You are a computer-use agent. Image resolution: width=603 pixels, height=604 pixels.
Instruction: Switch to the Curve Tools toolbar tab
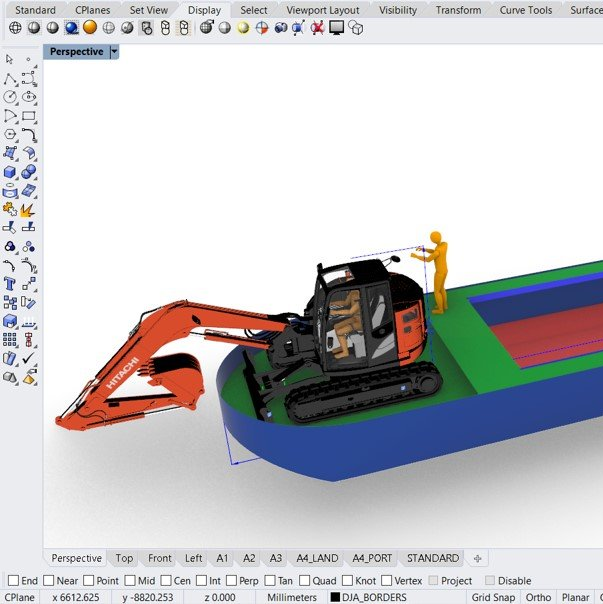[525, 10]
